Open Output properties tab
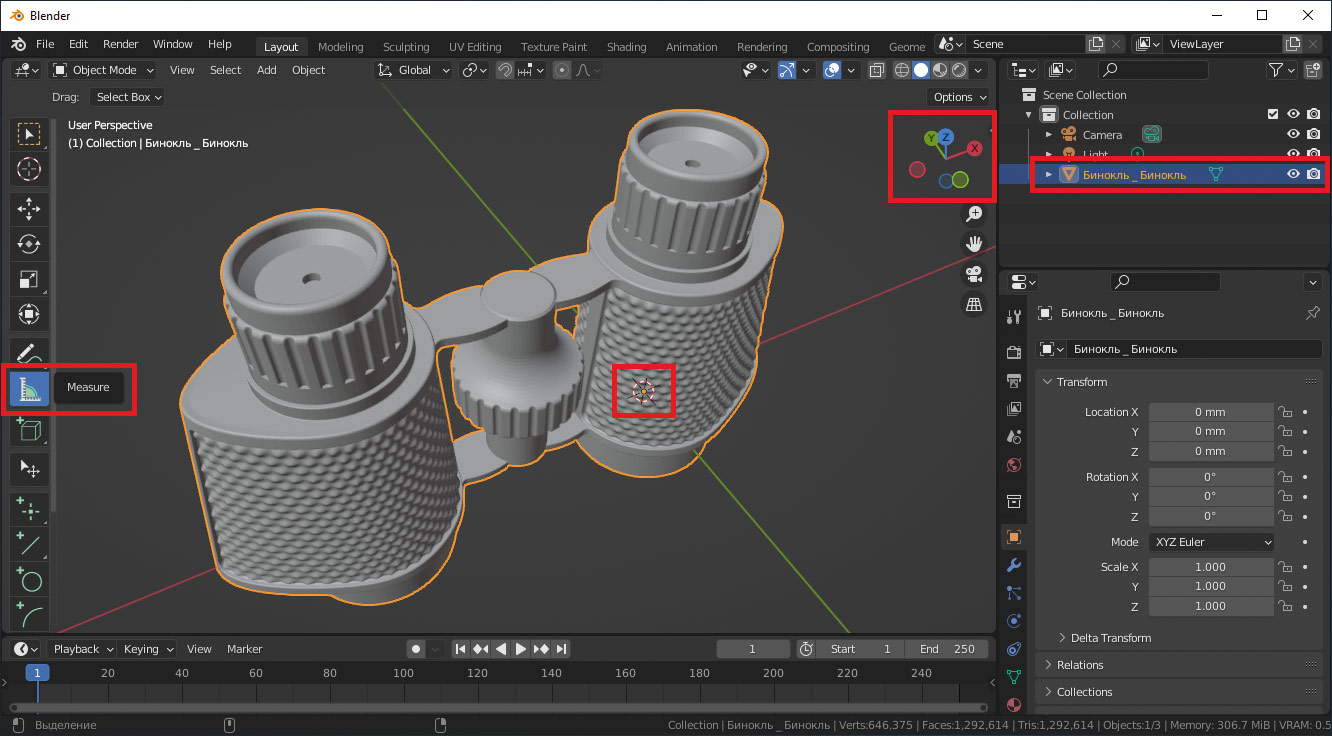 click(x=1014, y=381)
